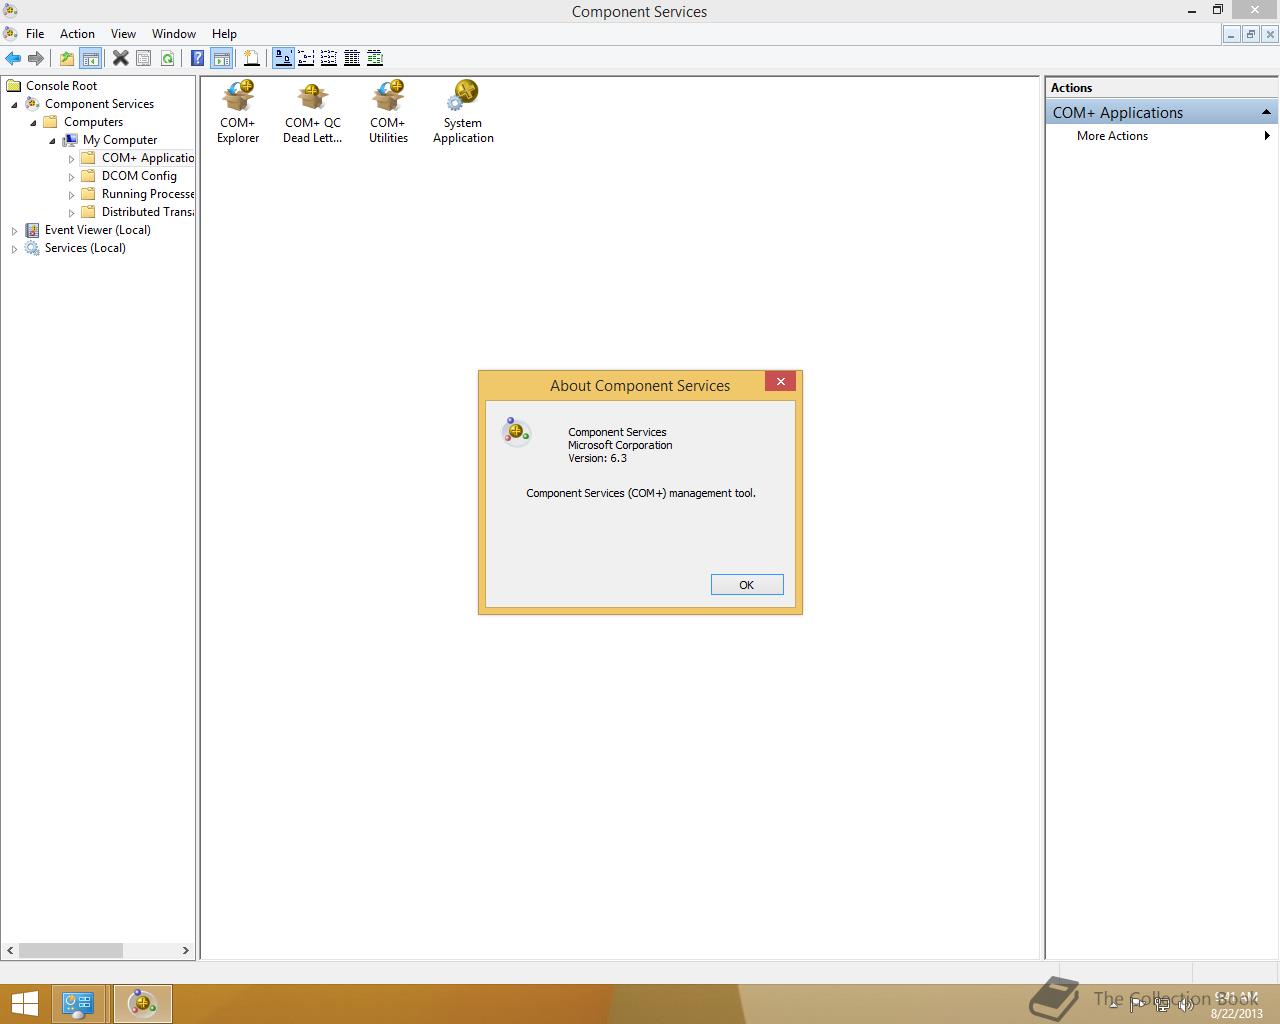The width and height of the screenshot is (1280, 1024).
Task: Switch to List view icon
Action: 329,58
